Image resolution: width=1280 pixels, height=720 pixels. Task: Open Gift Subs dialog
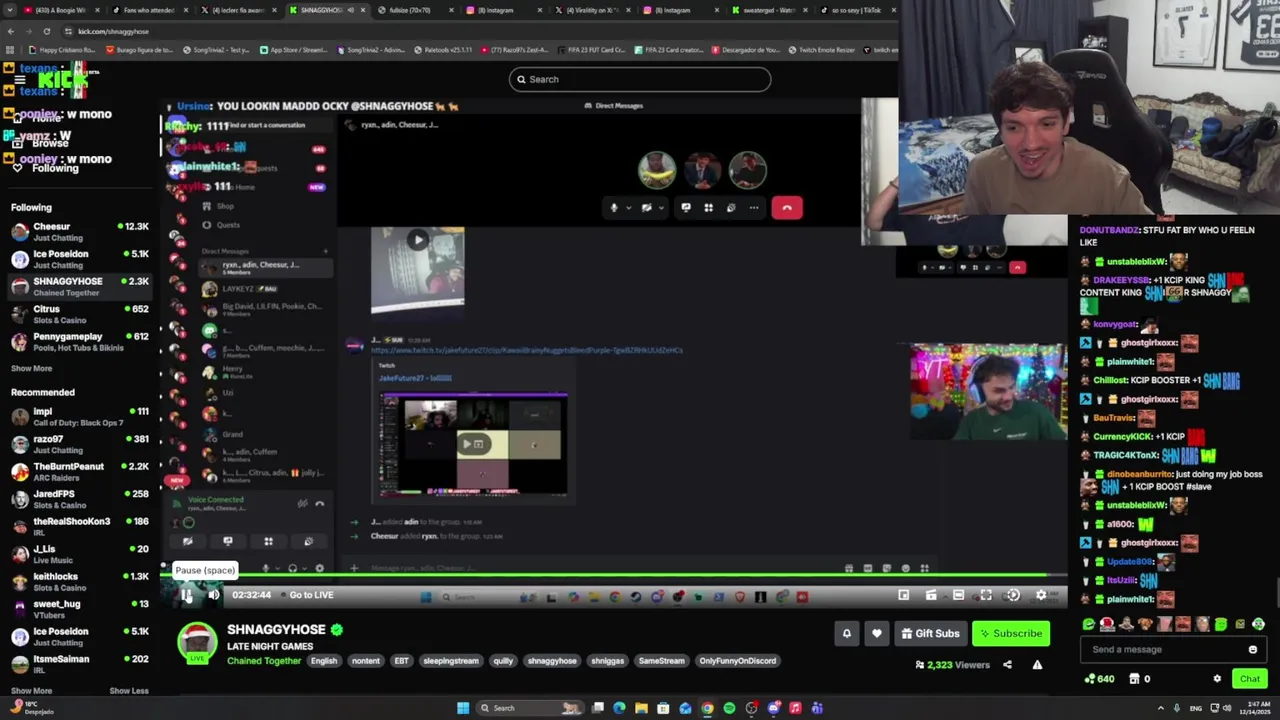point(930,633)
